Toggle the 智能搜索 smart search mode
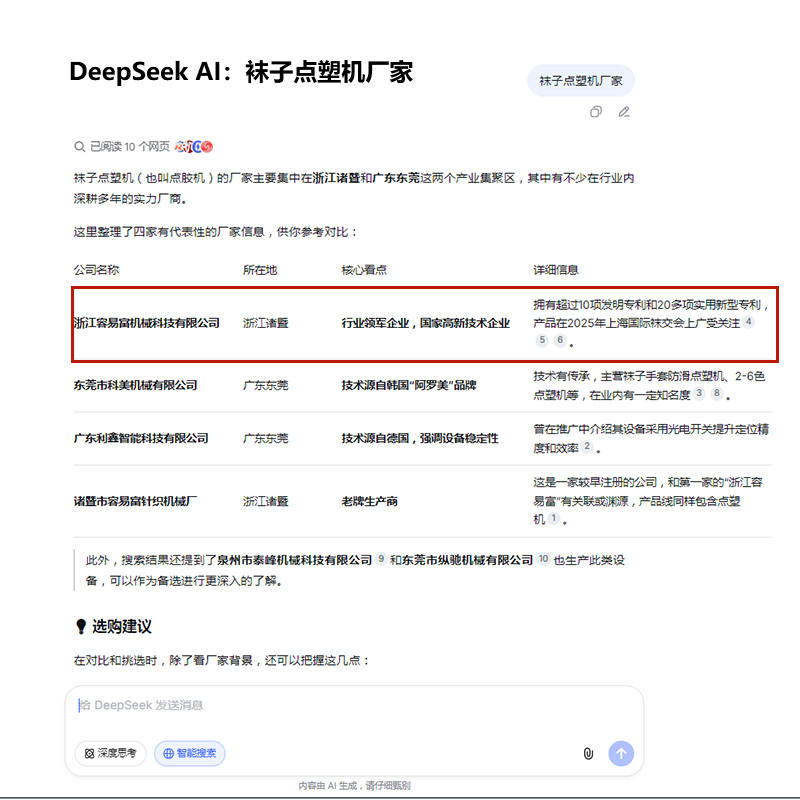 [190, 753]
